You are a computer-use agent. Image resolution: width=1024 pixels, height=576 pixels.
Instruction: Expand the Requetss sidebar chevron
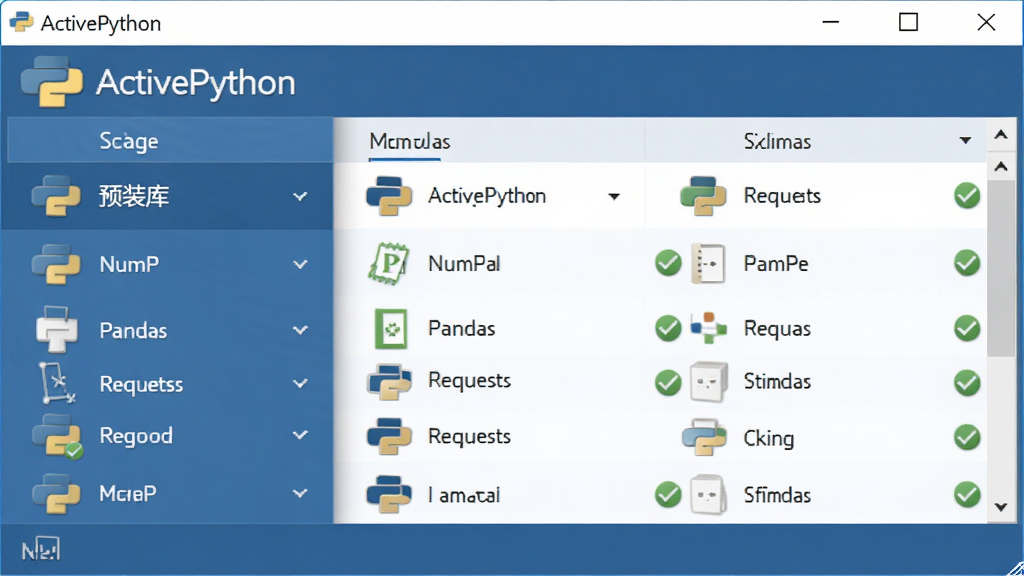point(300,383)
